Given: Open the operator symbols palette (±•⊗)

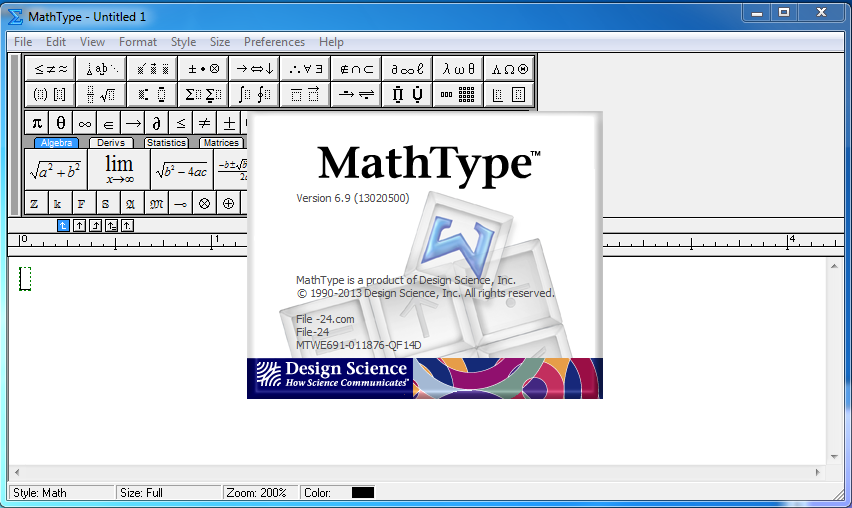Looking at the screenshot, I should [x=204, y=68].
